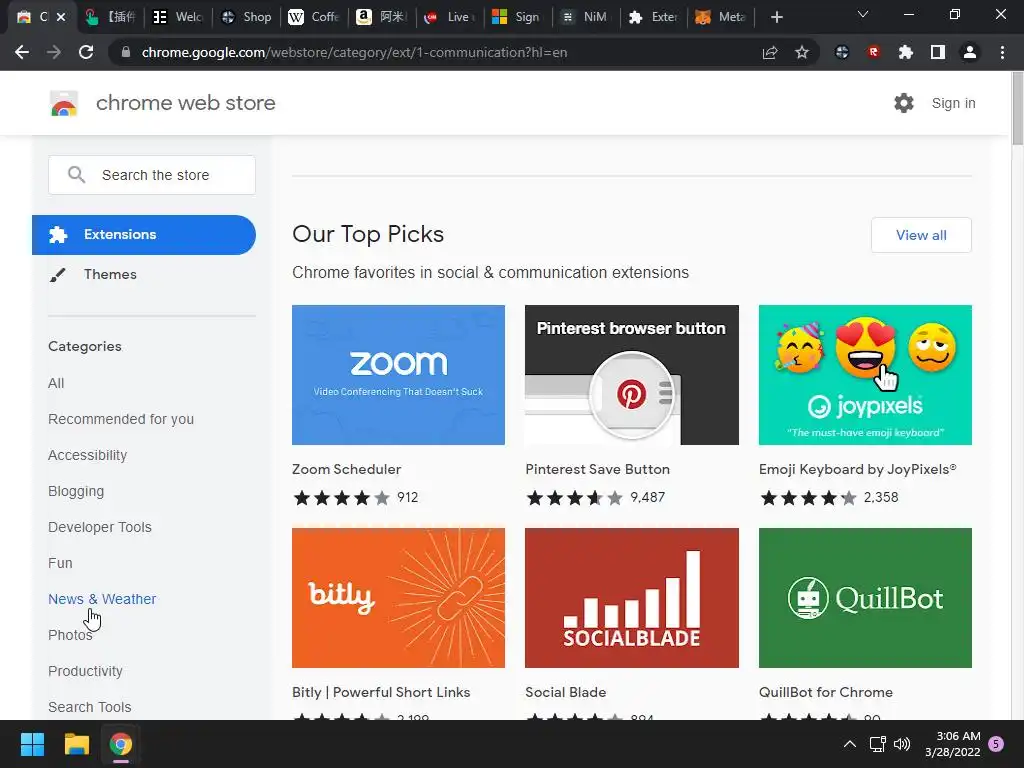Open the Chrome profile avatar menu
Viewport: 1024px width, 768px height.
(x=970, y=52)
